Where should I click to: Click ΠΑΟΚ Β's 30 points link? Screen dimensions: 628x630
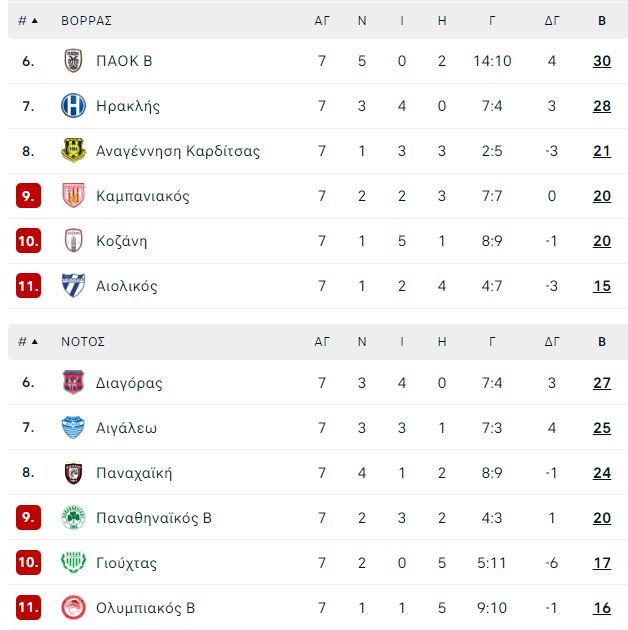[601, 61]
